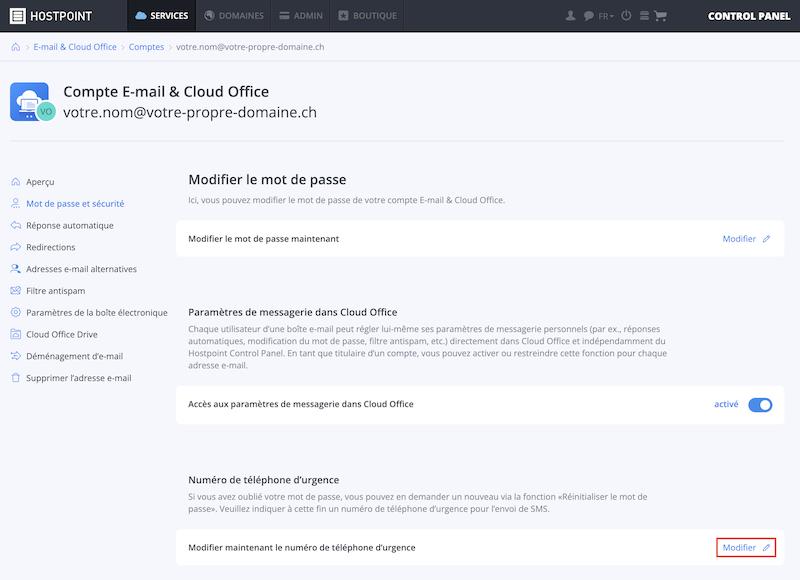Open Réponse automatique settings
The image size is (800, 580).
[x=70, y=225]
